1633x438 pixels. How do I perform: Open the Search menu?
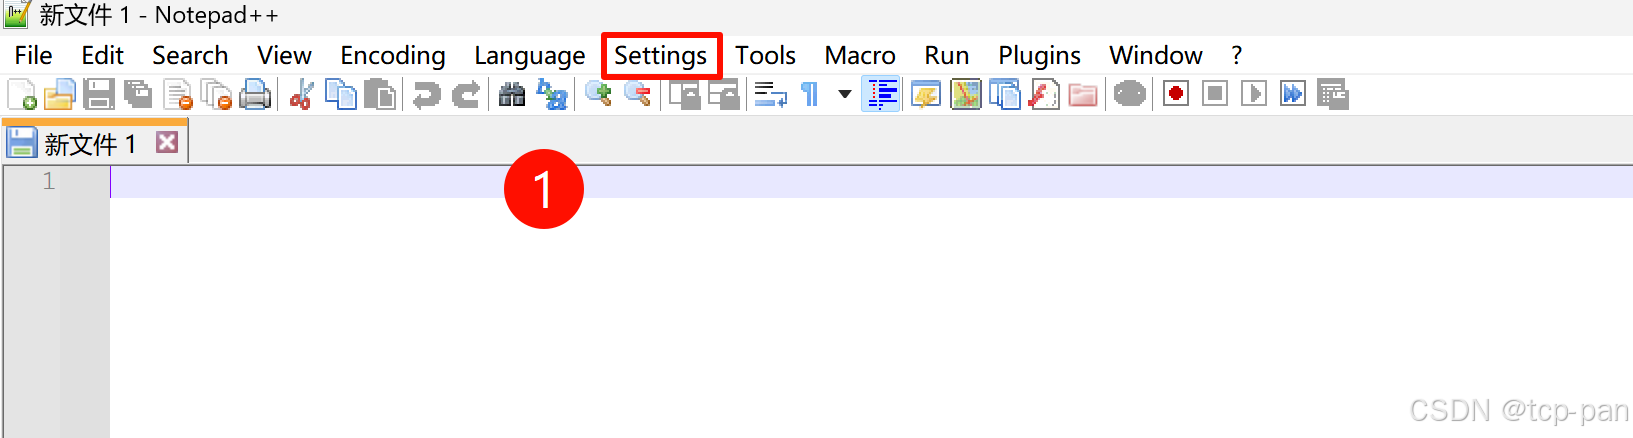(x=190, y=56)
